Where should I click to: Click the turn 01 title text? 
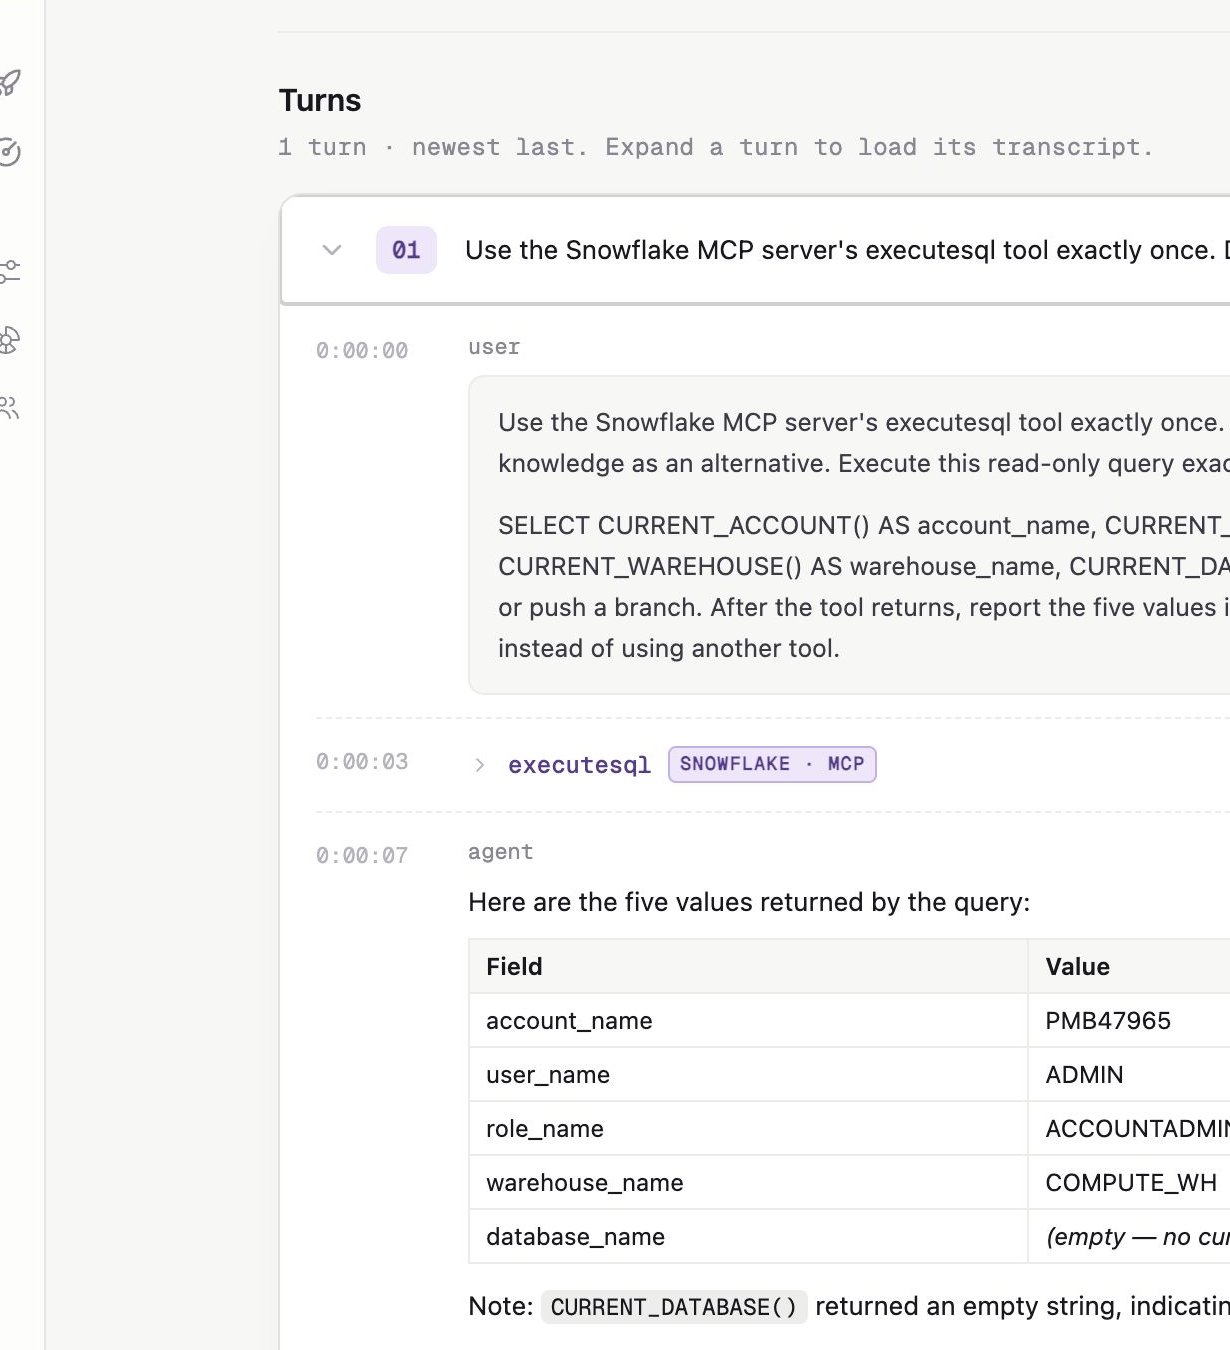(847, 250)
